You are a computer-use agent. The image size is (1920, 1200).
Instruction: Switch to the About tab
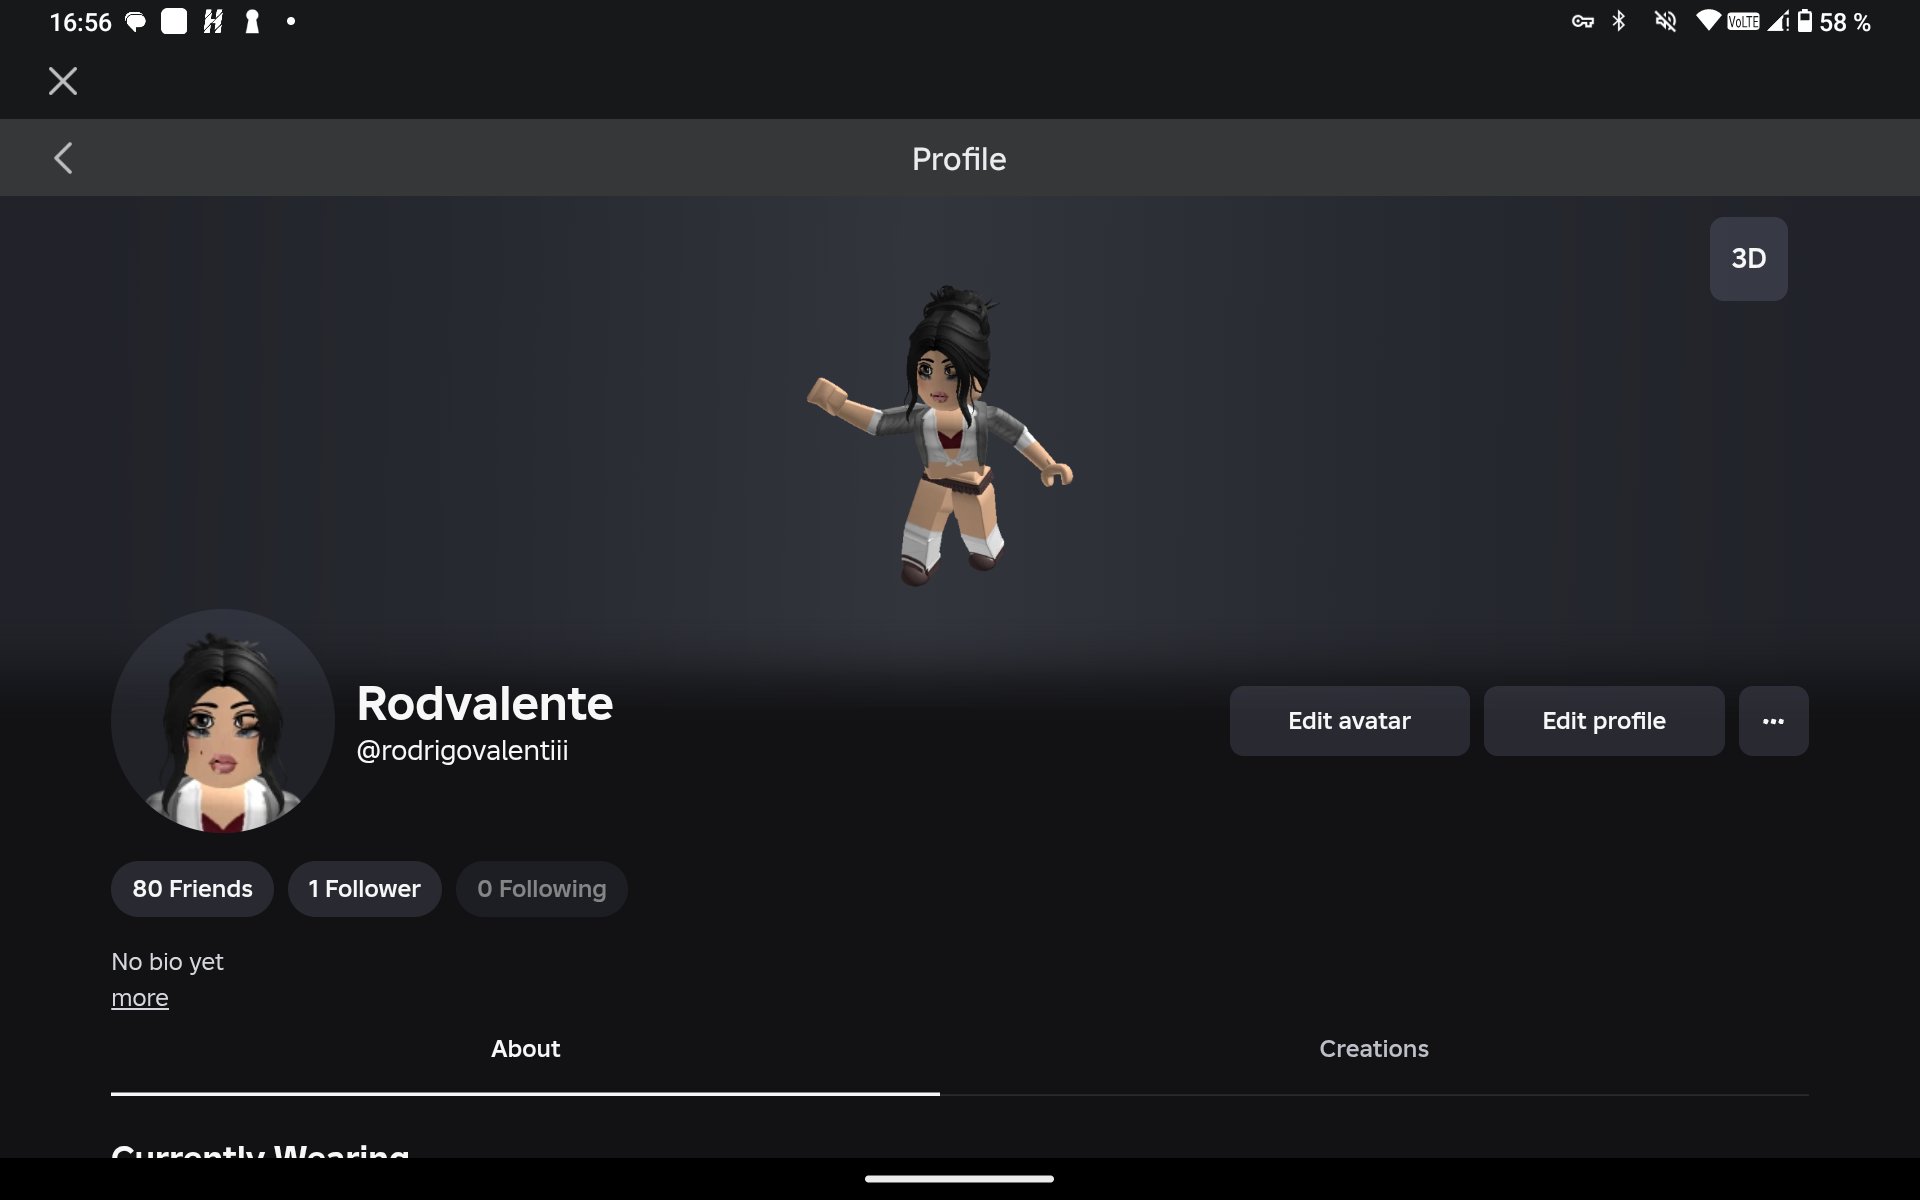click(x=525, y=1049)
